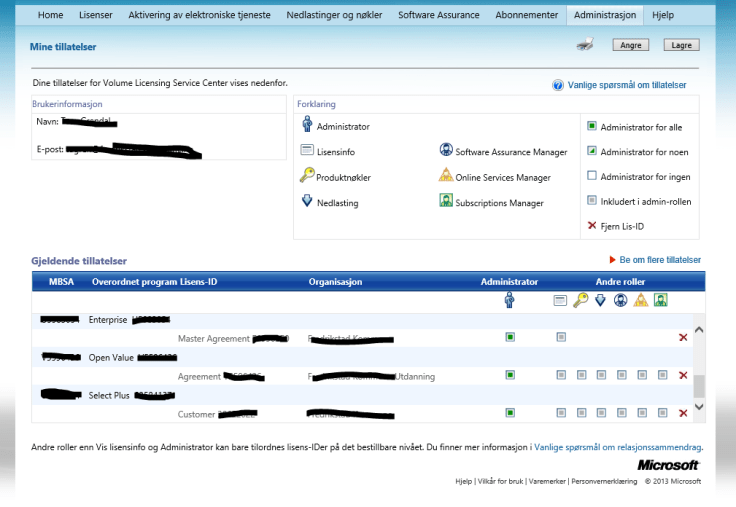Click the Angre button

631,45
